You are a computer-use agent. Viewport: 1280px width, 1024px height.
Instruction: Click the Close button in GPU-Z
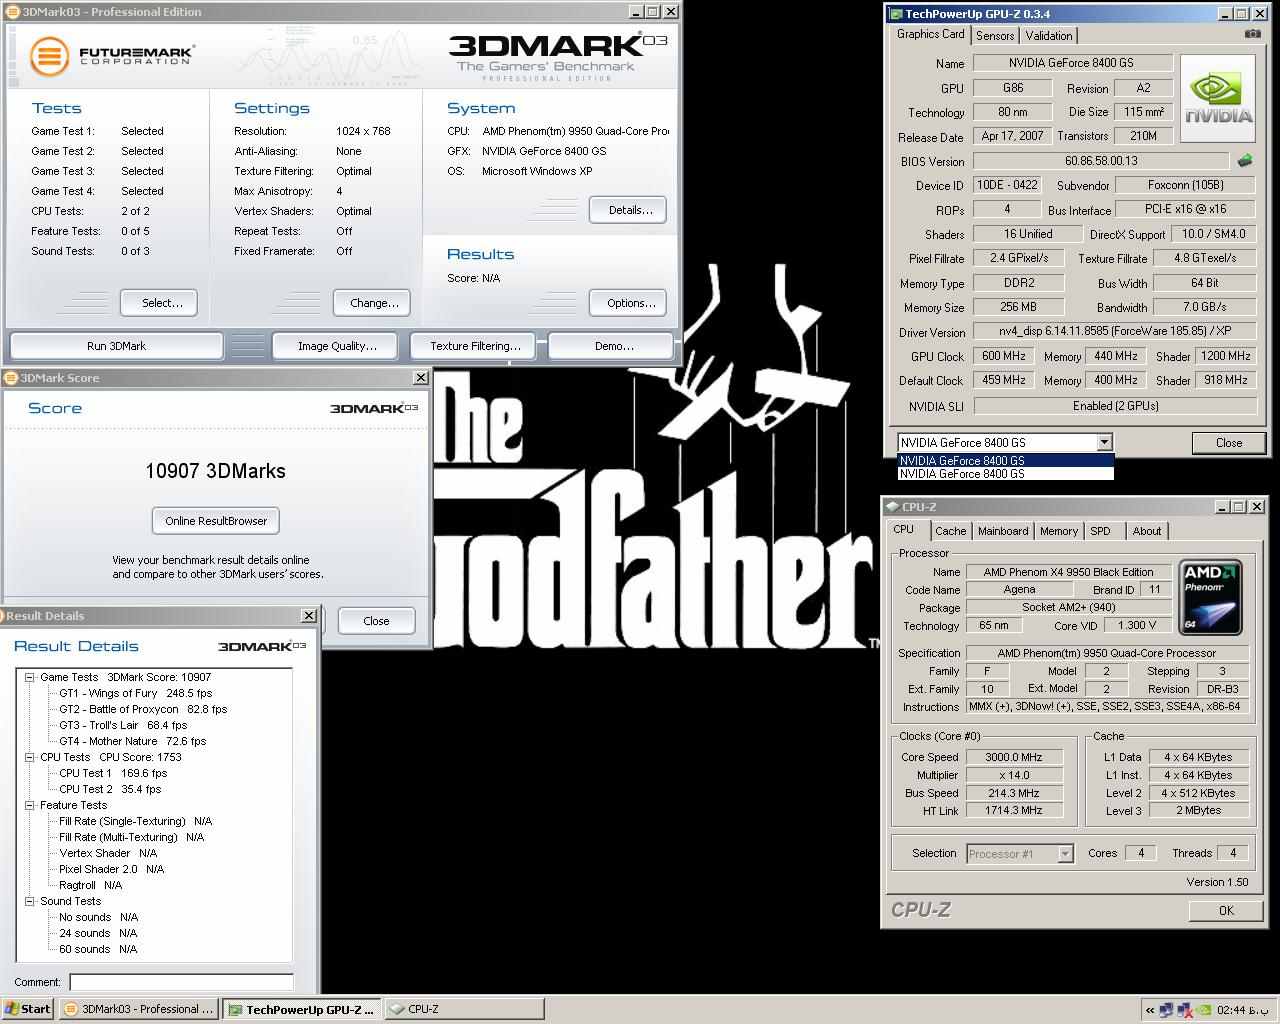(x=1229, y=443)
